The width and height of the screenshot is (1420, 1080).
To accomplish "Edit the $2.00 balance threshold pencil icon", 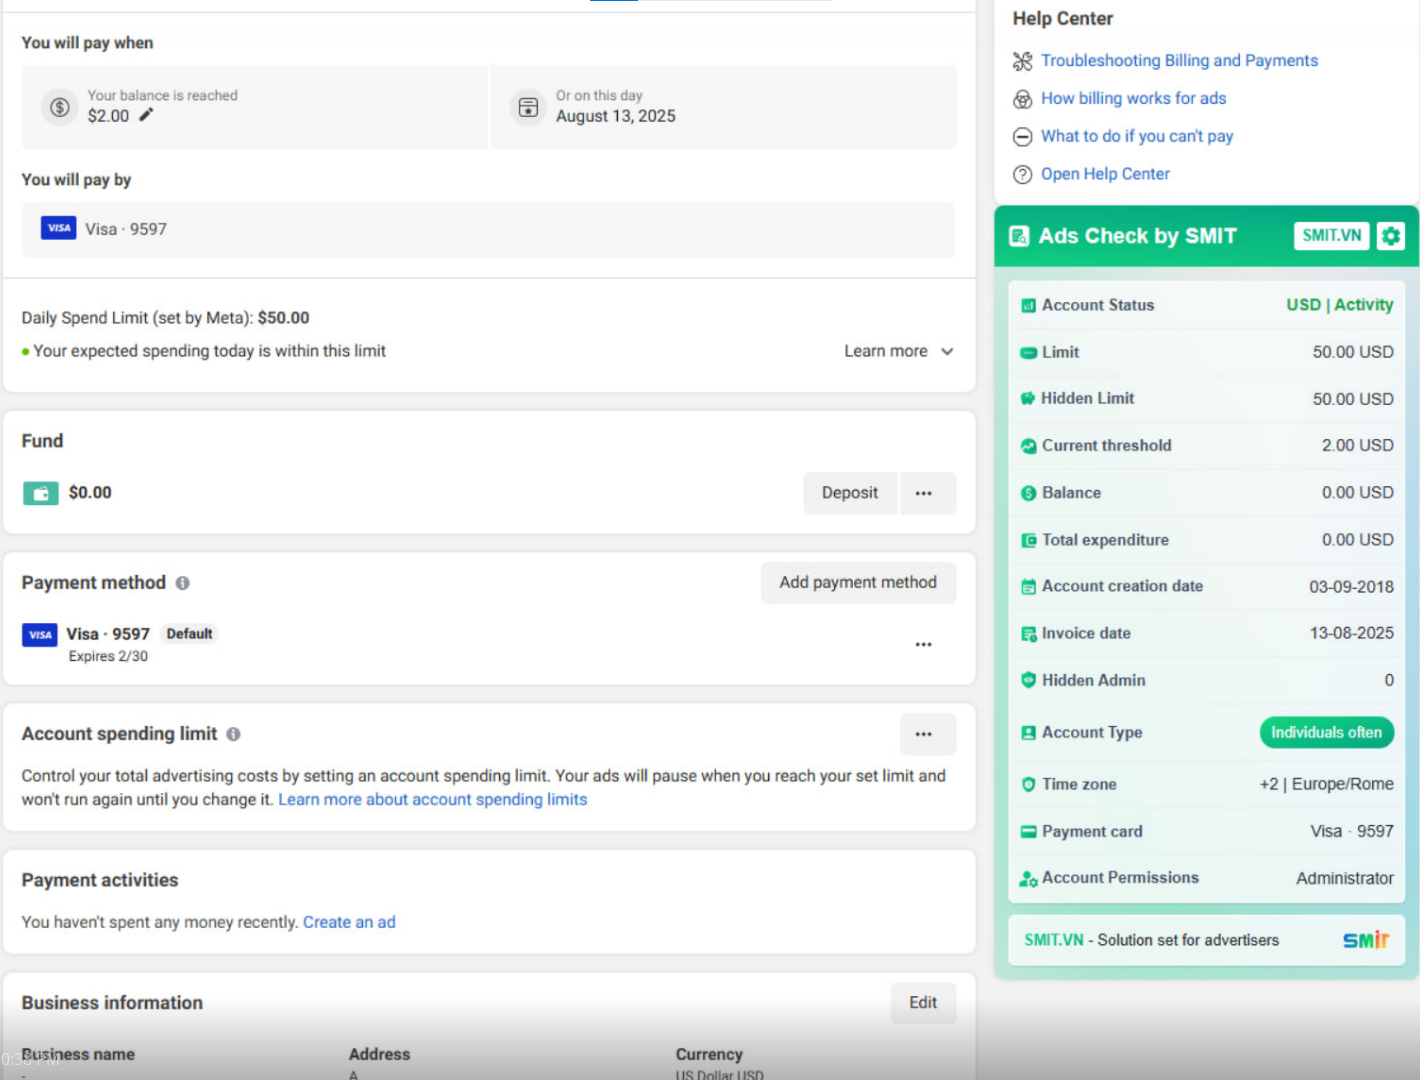I will tap(146, 115).
